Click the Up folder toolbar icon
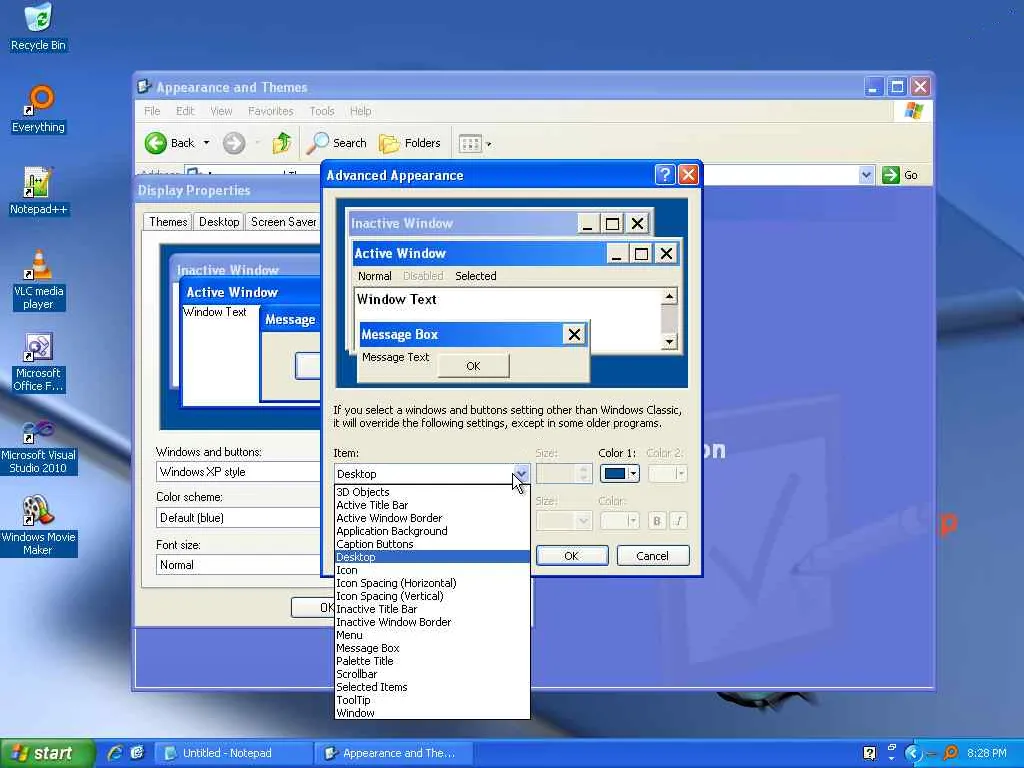This screenshot has height=768, width=1024. [281, 143]
